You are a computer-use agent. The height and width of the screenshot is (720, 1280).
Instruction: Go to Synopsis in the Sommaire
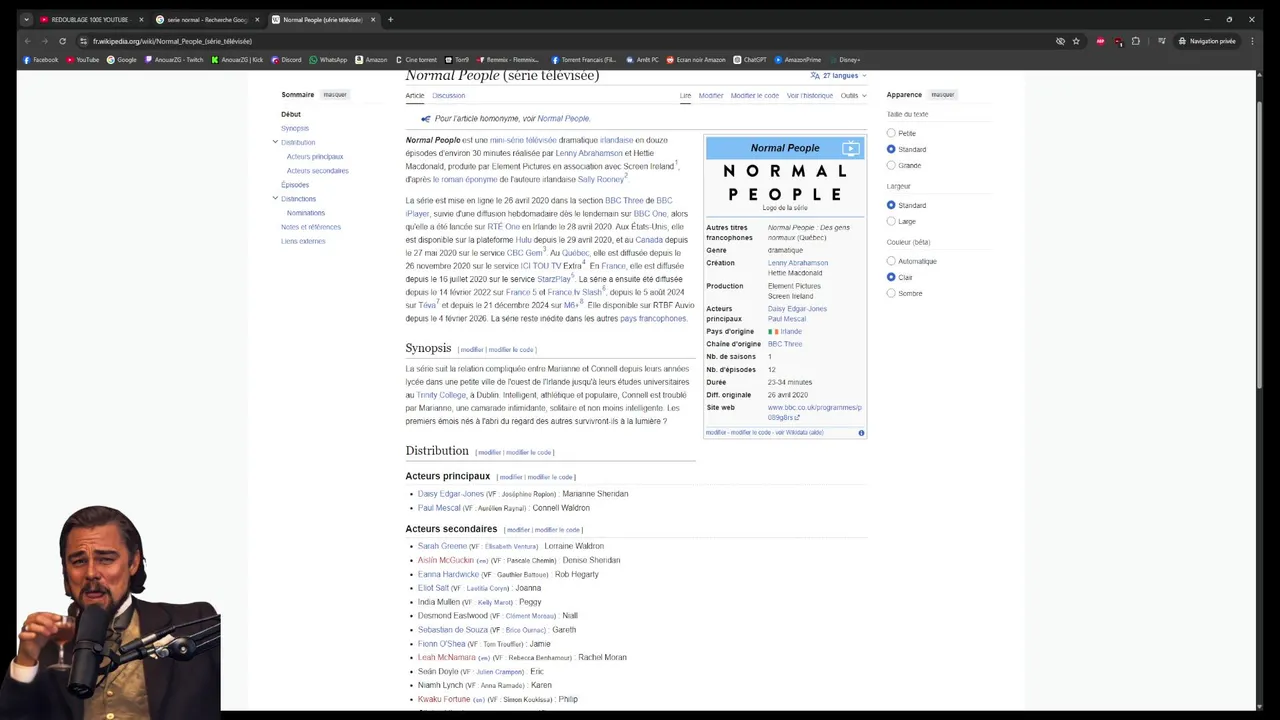pos(295,128)
